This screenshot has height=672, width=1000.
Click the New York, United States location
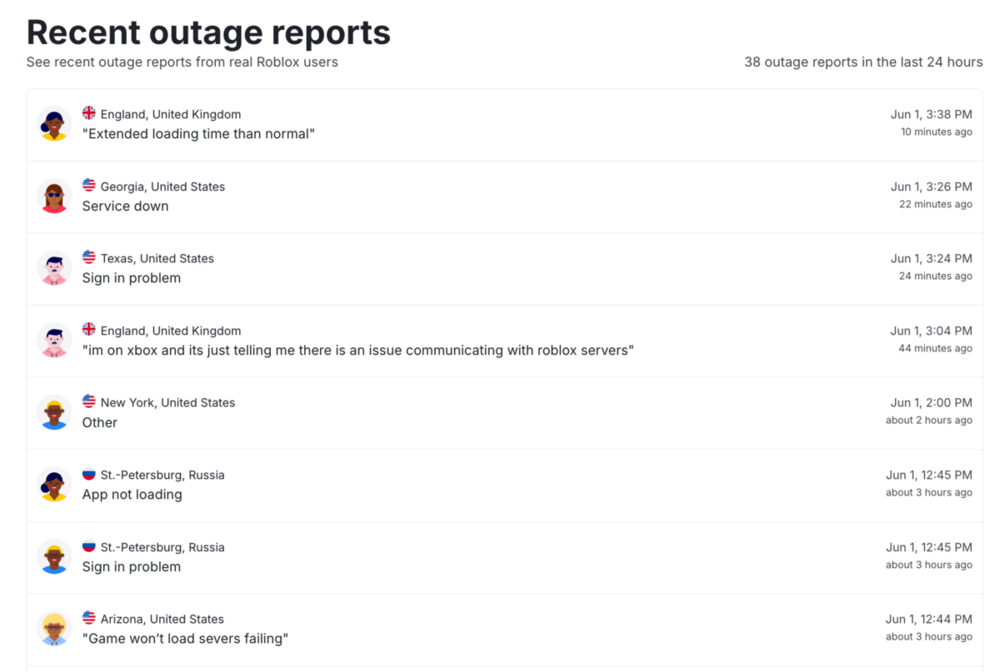point(168,402)
